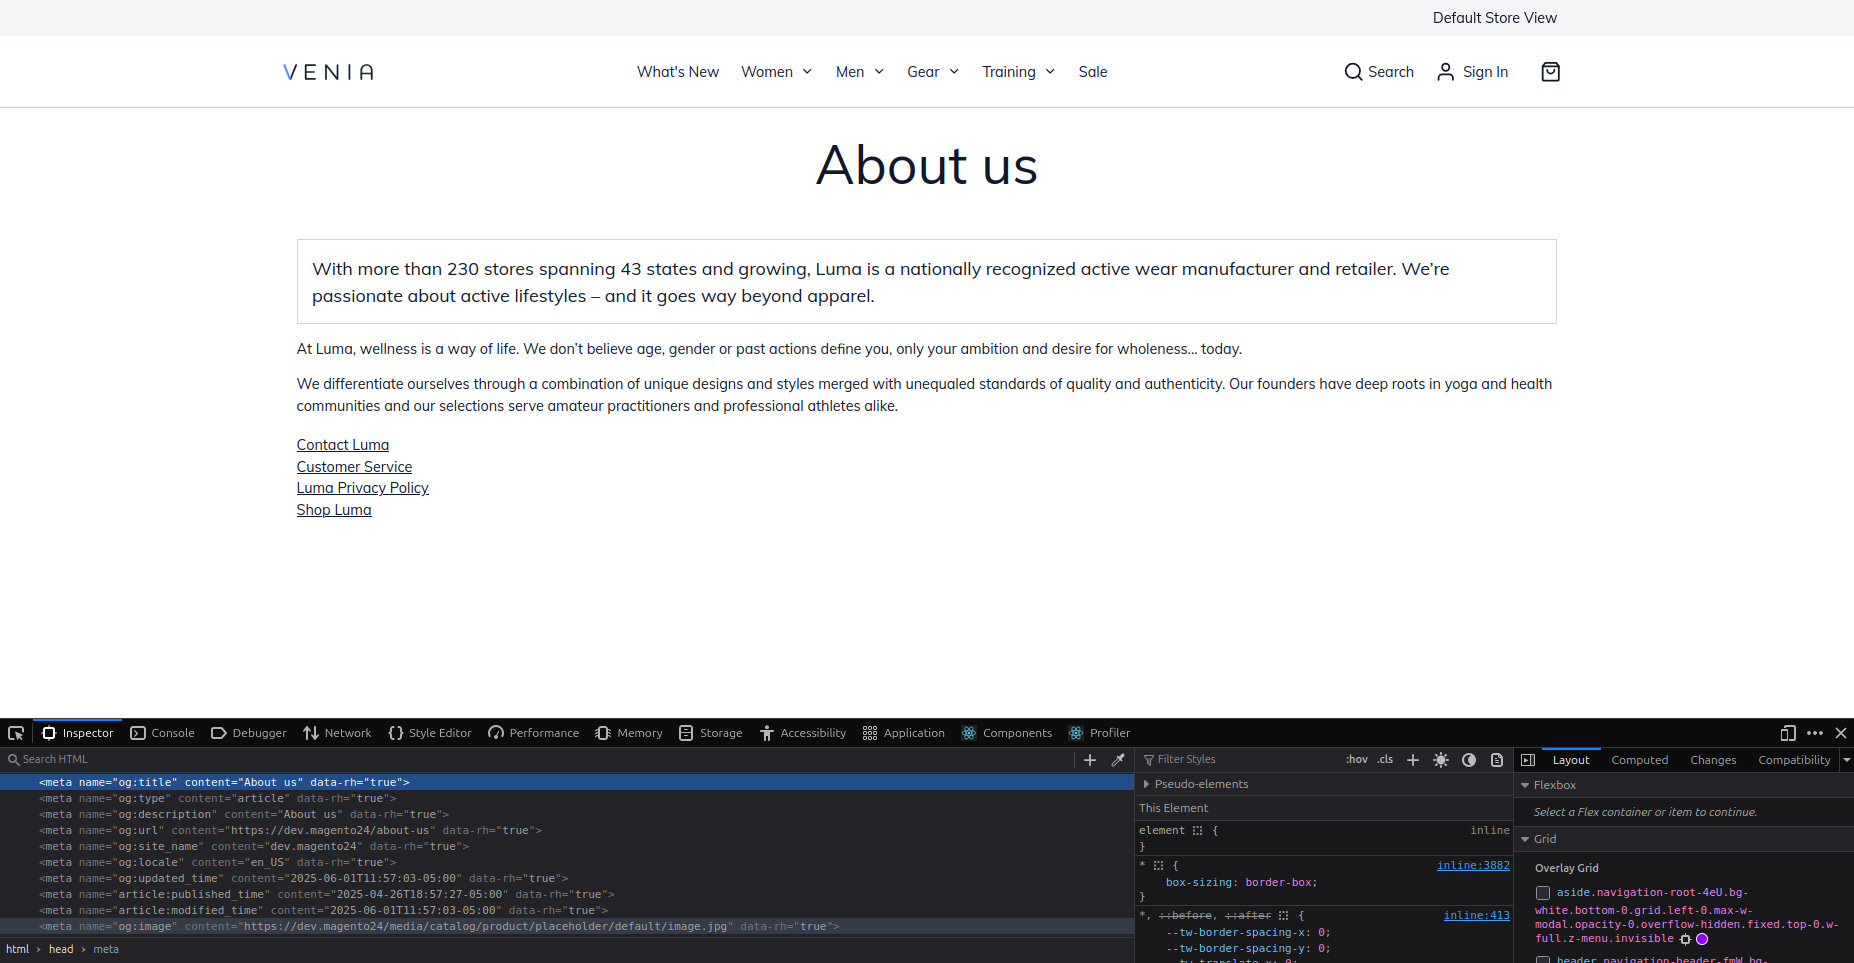The width and height of the screenshot is (1854, 963).
Task: Go to What's New page
Action: [678, 72]
